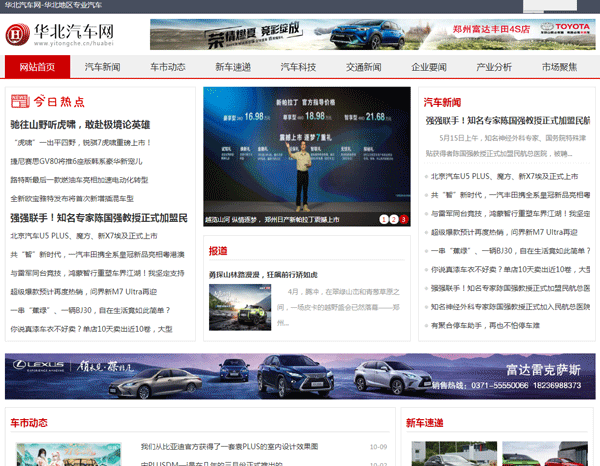Click the 今日热点 news icon
The image size is (600, 466).
20,101
